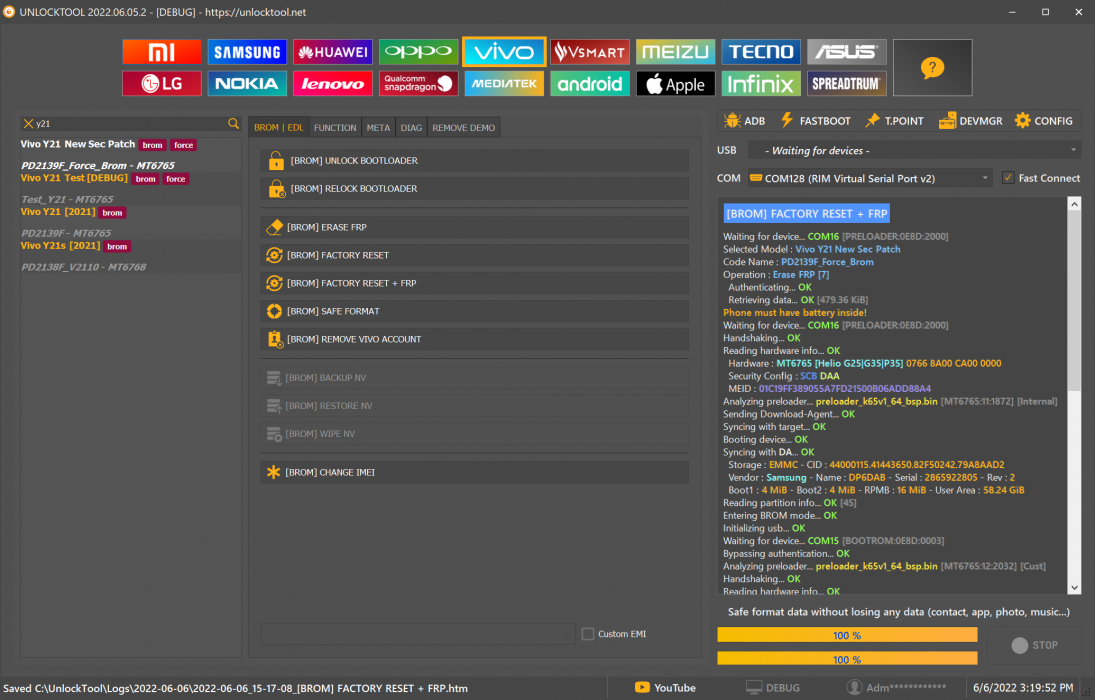The image size is (1095, 700).
Task: Open DEVMGR device manager
Action: [x=970, y=121]
